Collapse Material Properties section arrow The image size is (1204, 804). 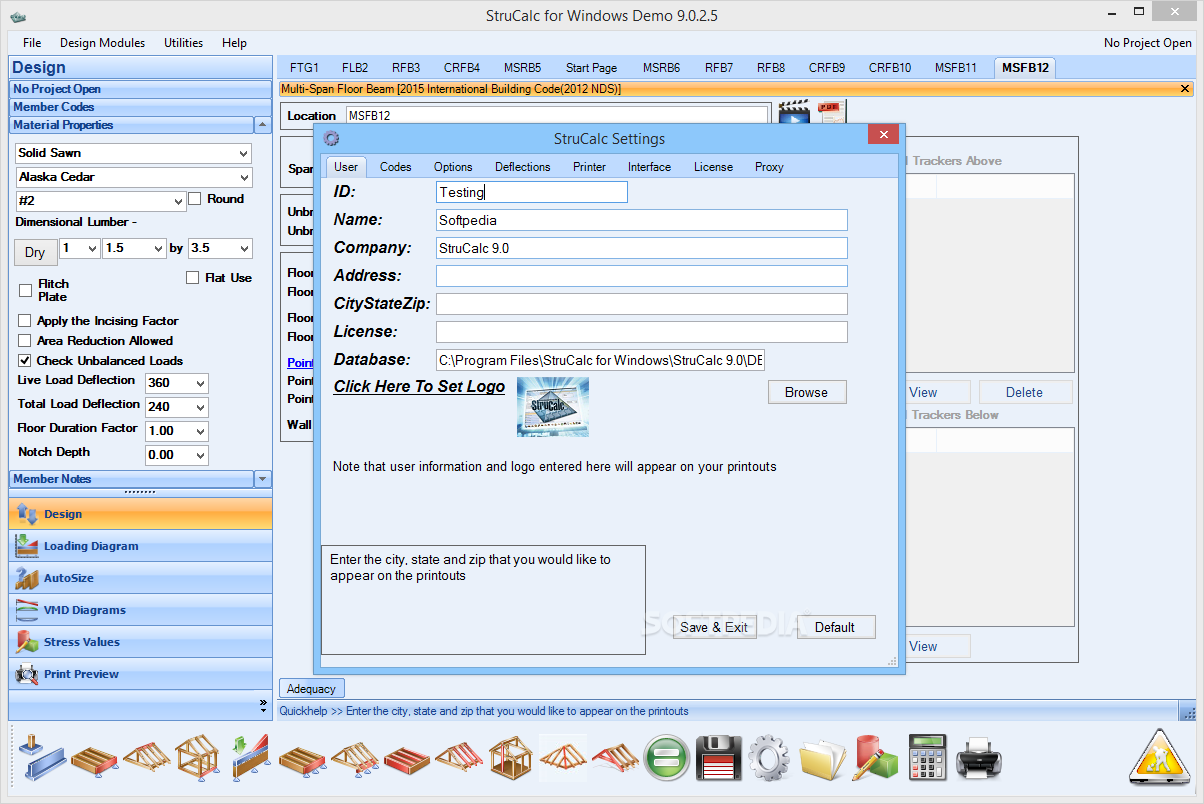click(x=263, y=125)
